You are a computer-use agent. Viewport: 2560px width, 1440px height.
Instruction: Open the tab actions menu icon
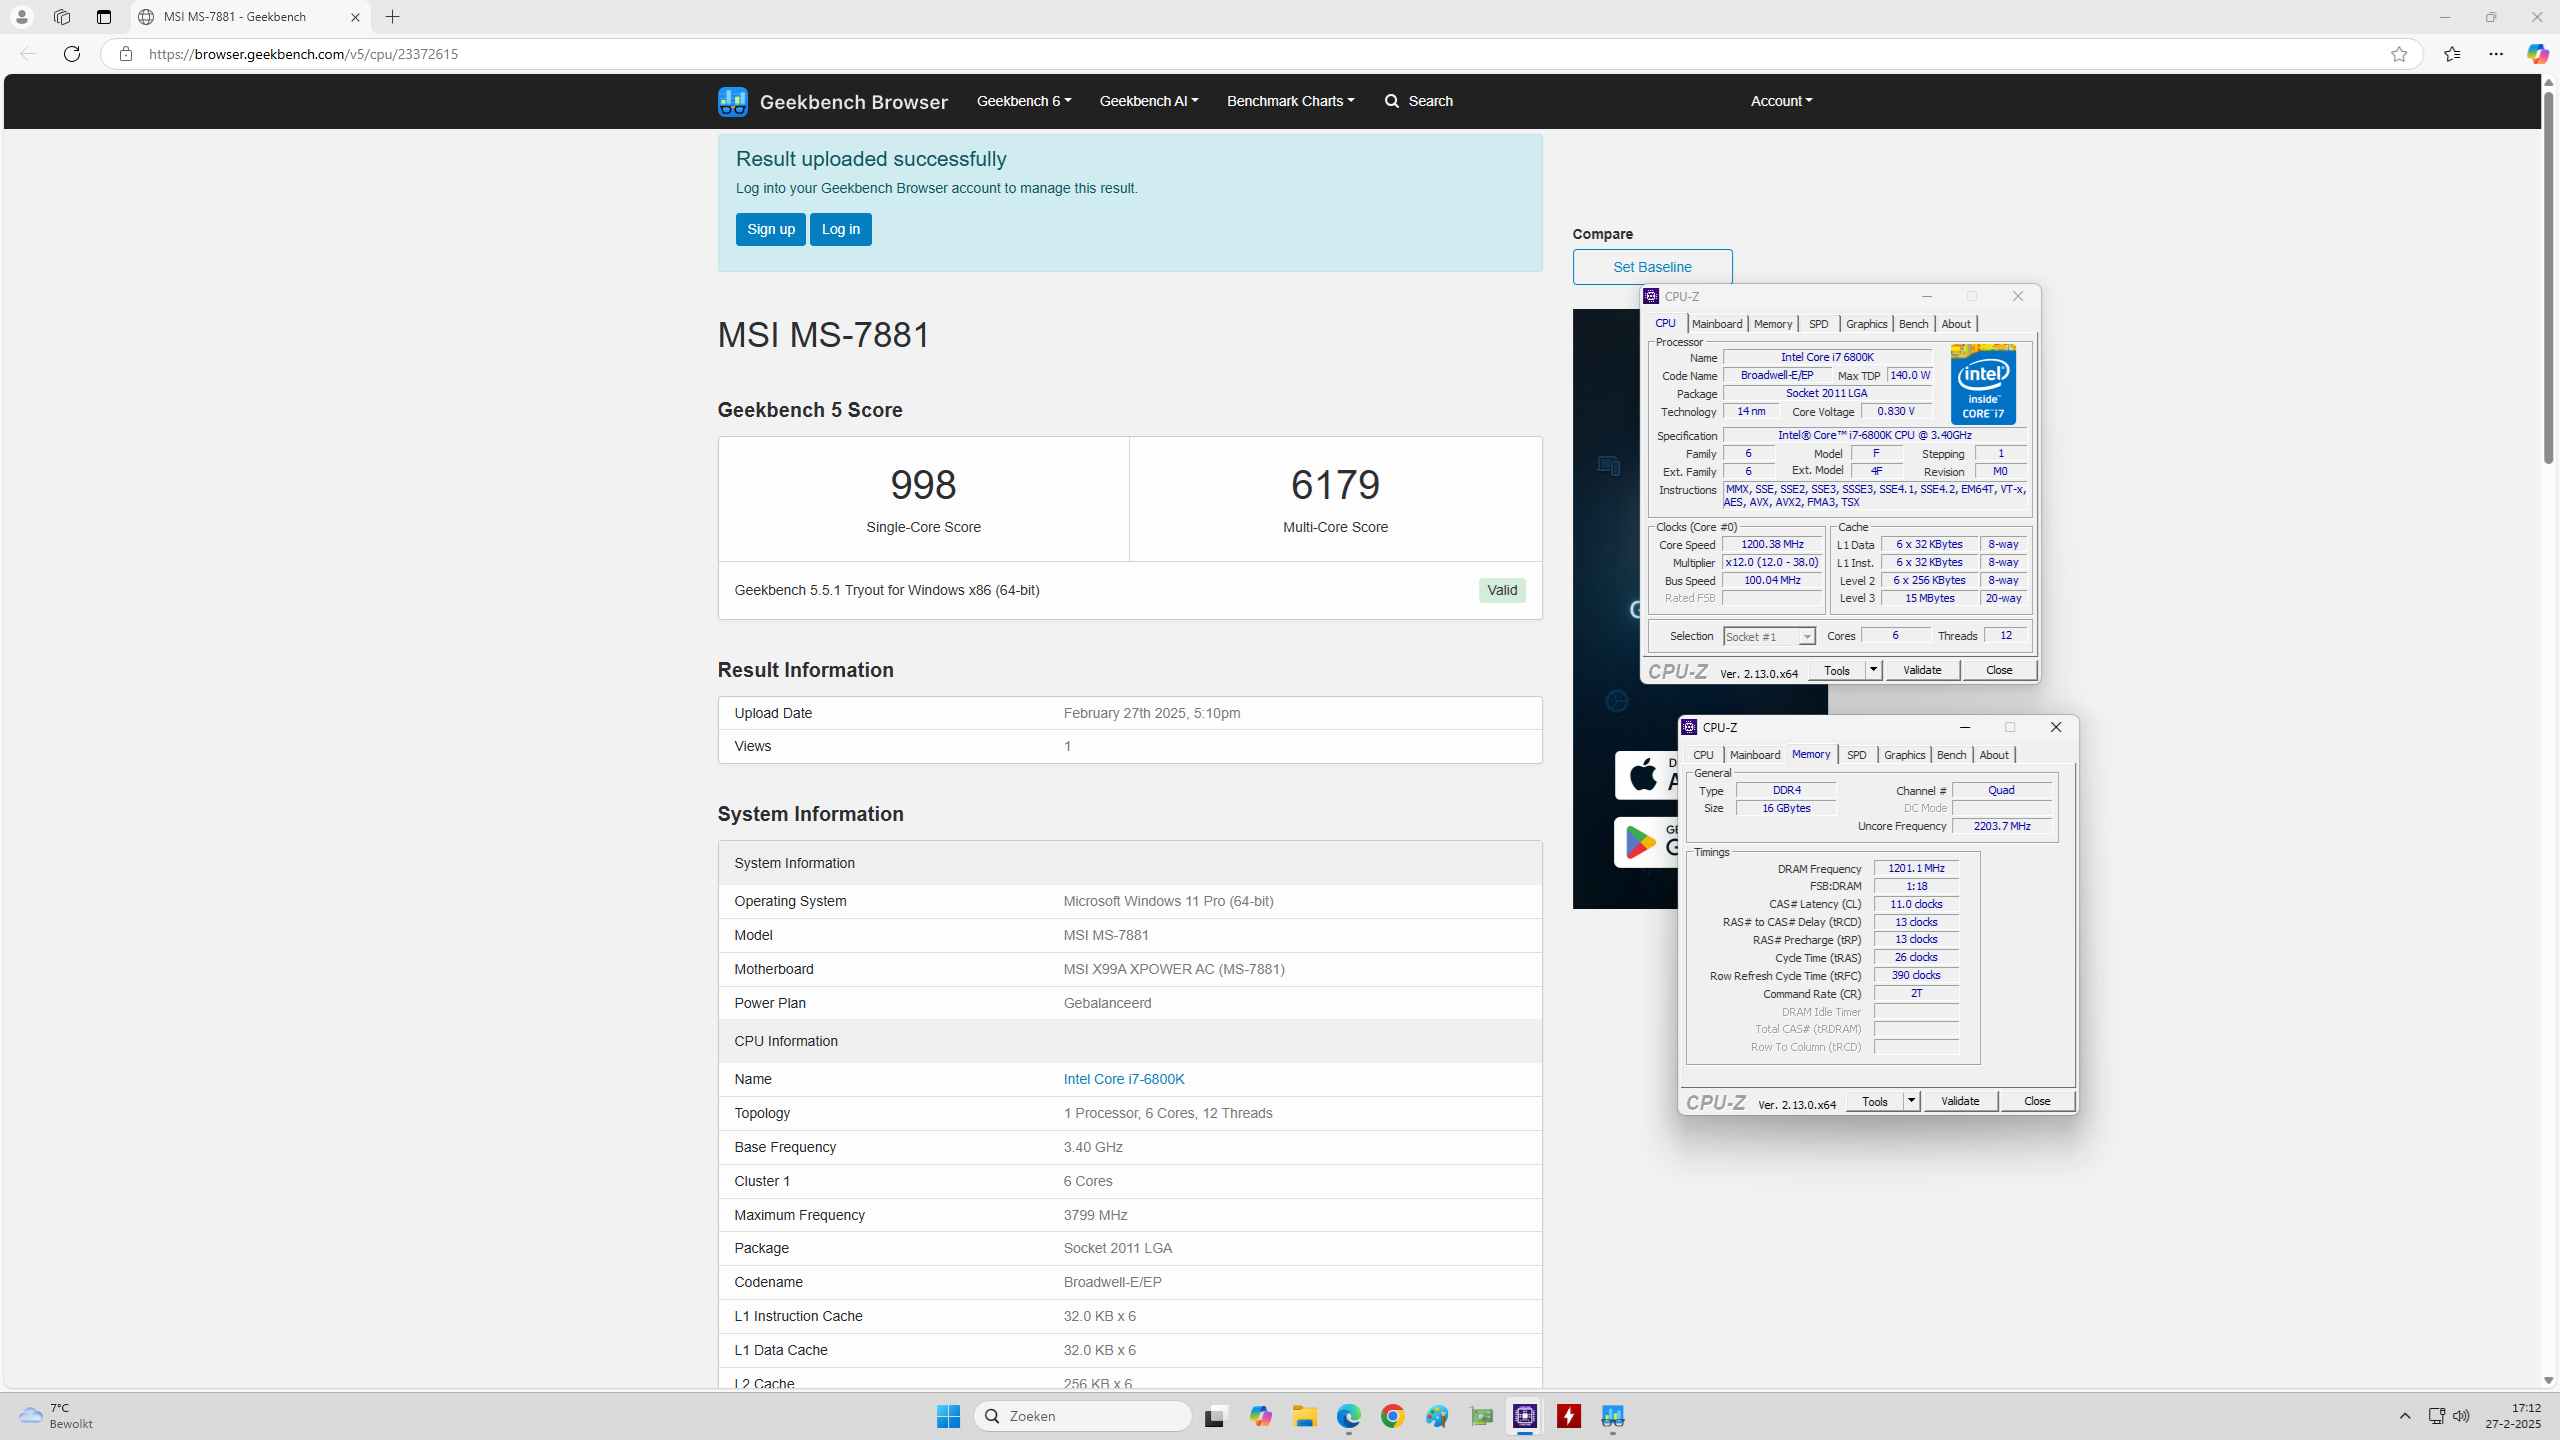[104, 17]
